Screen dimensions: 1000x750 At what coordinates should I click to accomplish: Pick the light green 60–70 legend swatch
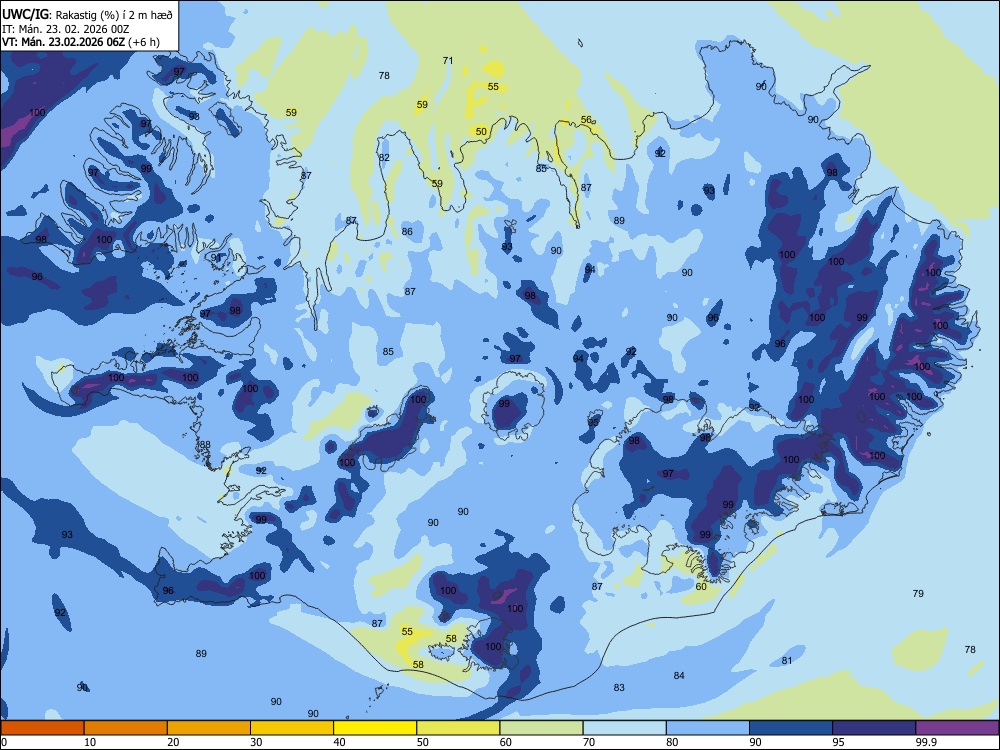[541, 728]
